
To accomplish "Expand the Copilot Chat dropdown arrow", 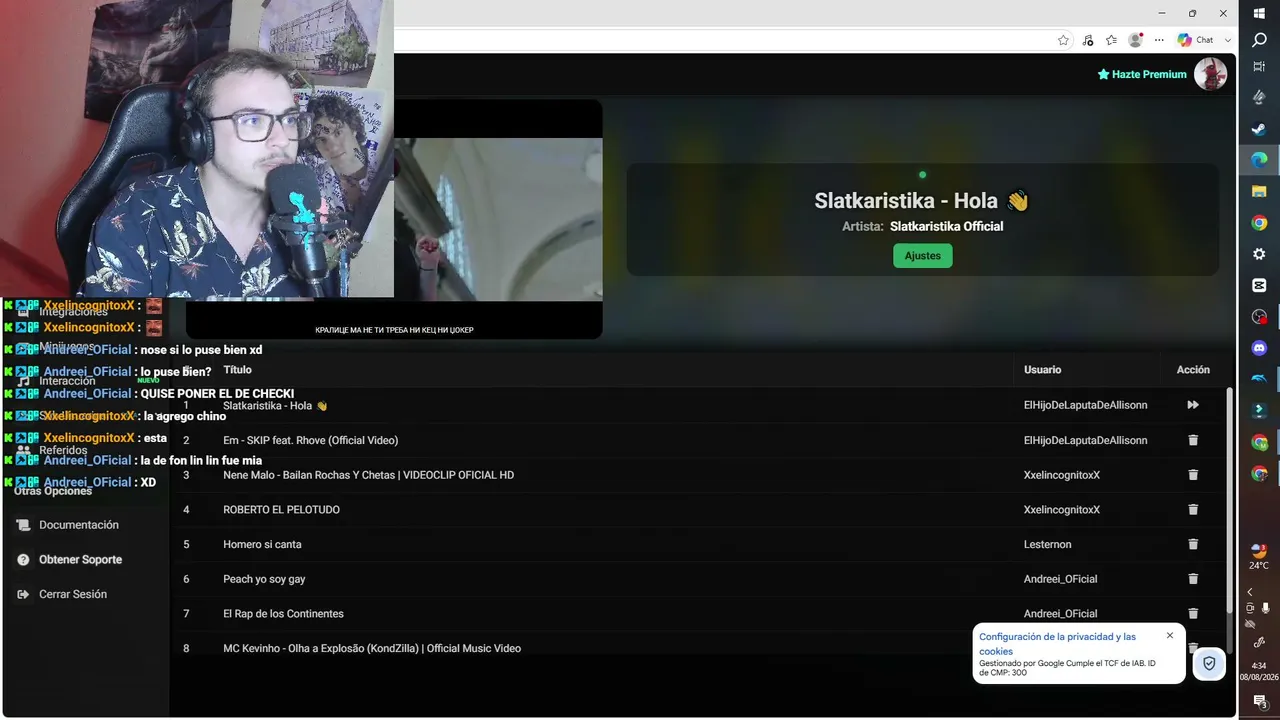I will [1228, 40].
